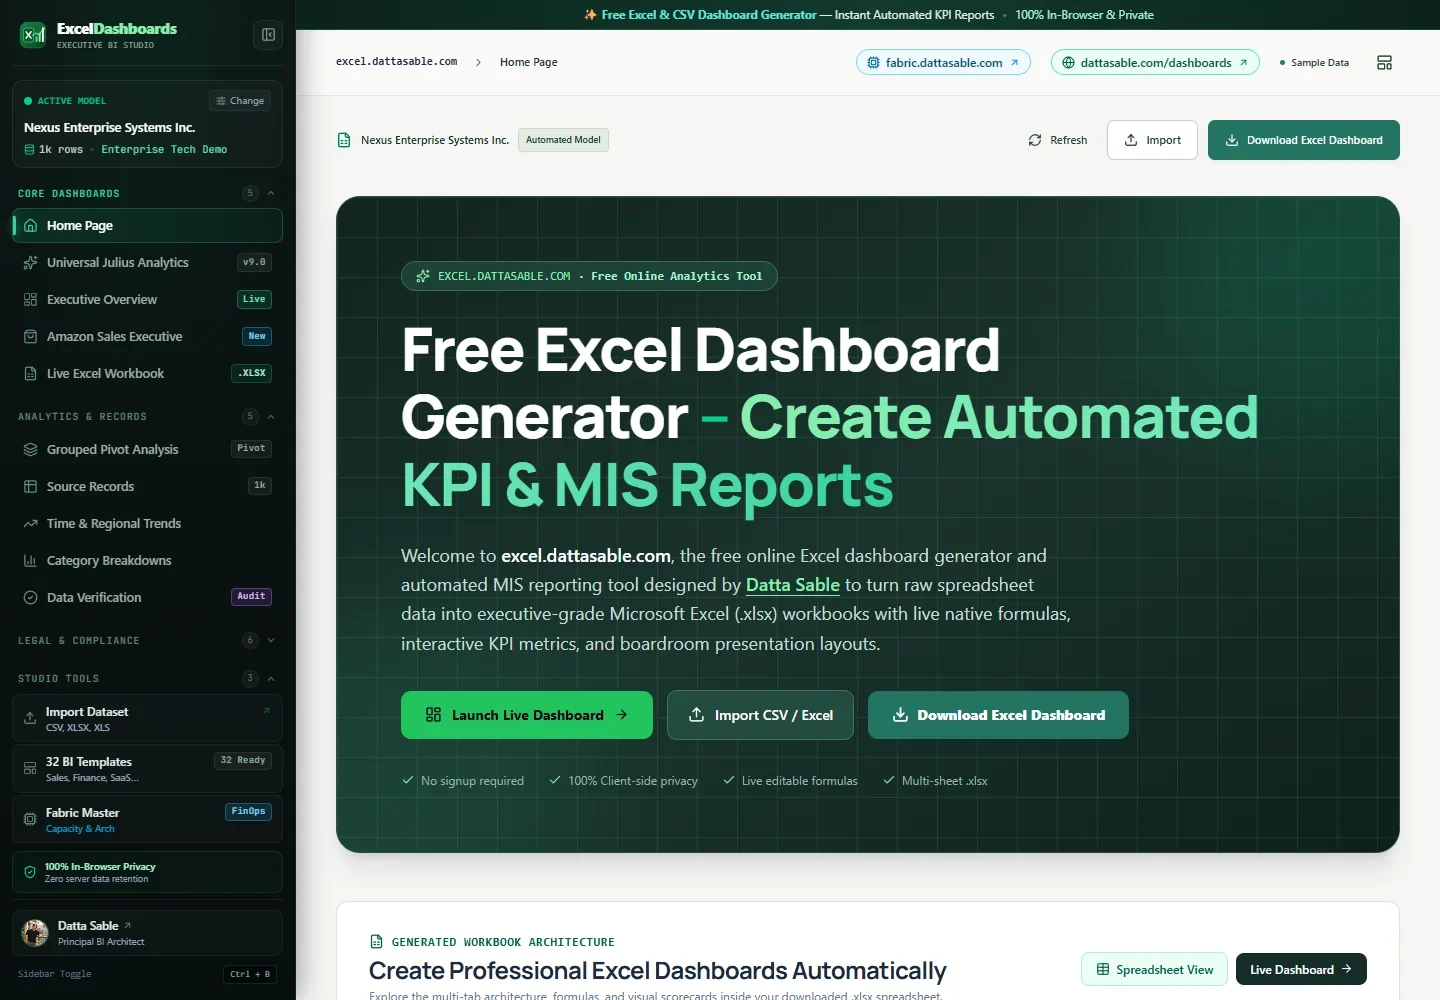Collapse the Studio Tools section
Image resolution: width=1440 pixels, height=1000 pixels.
coord(271,678)
